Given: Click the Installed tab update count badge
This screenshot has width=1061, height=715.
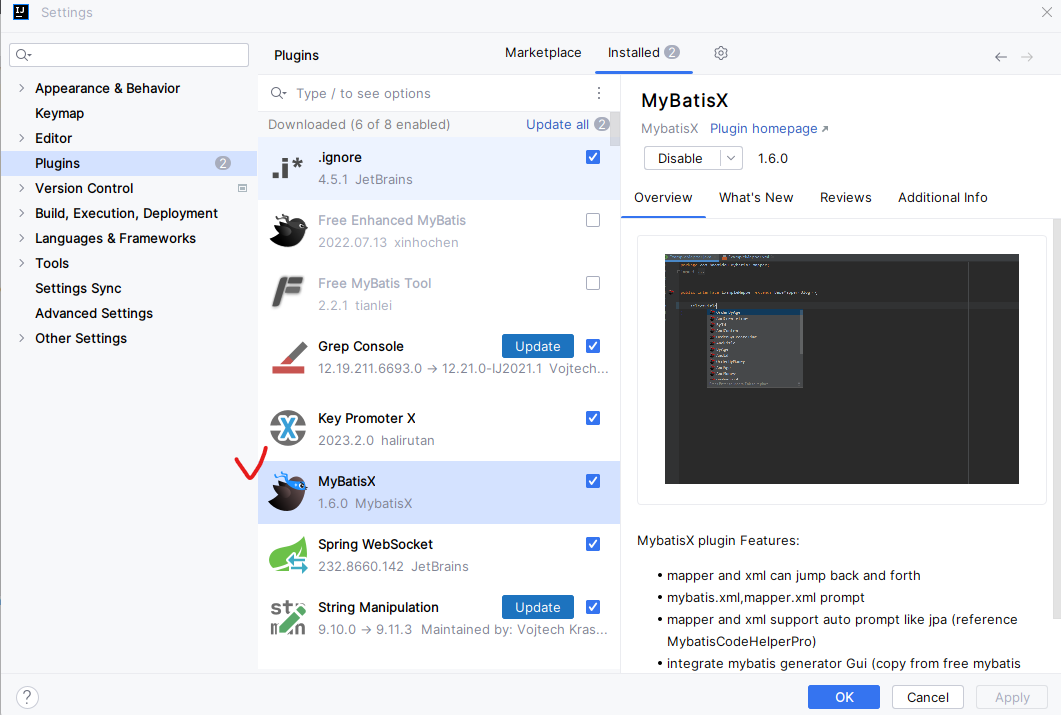Looking at the screenshot, I should (x=671, y=52).
